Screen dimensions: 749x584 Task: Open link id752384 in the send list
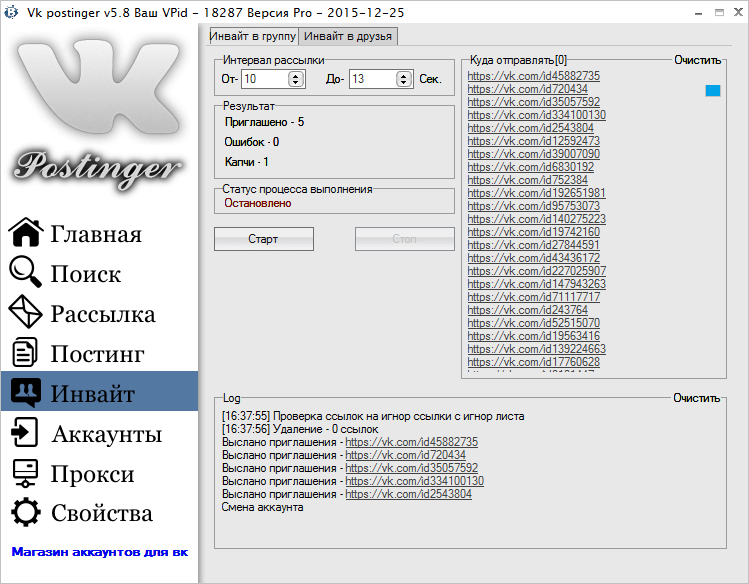coord(527,180)
